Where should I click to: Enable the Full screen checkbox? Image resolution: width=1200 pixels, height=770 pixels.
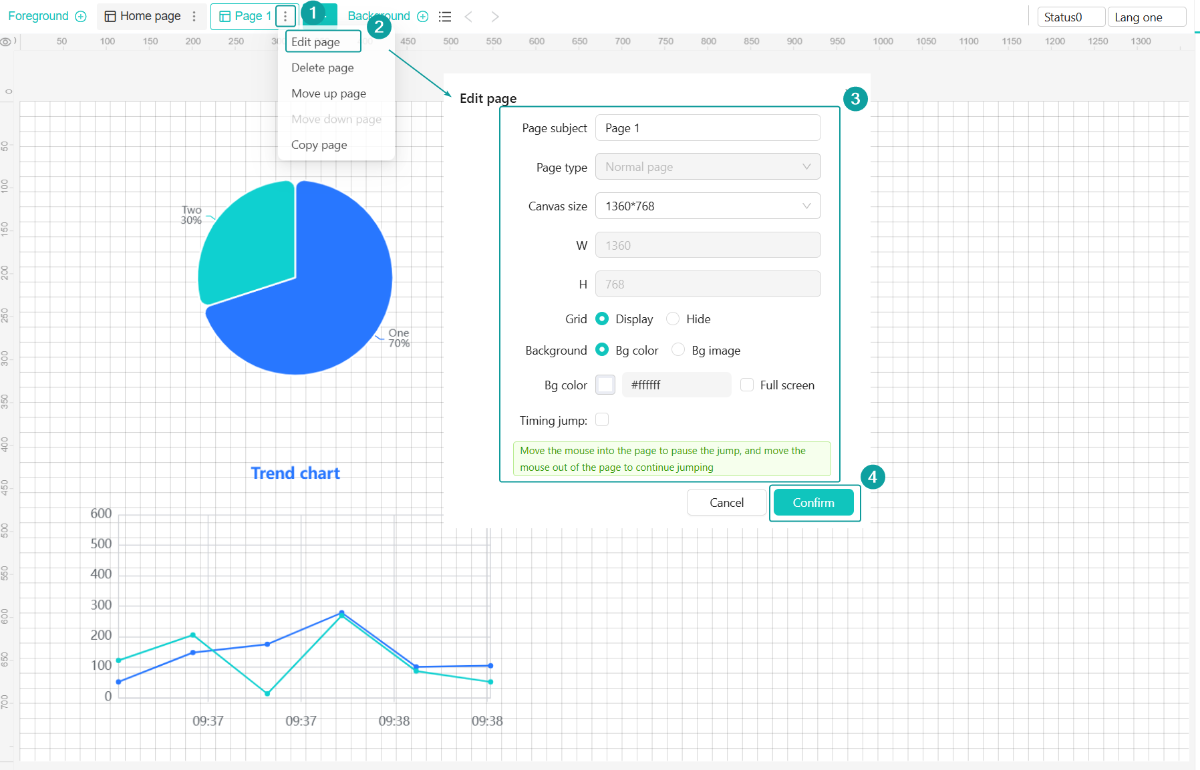[x=747, y=385]
